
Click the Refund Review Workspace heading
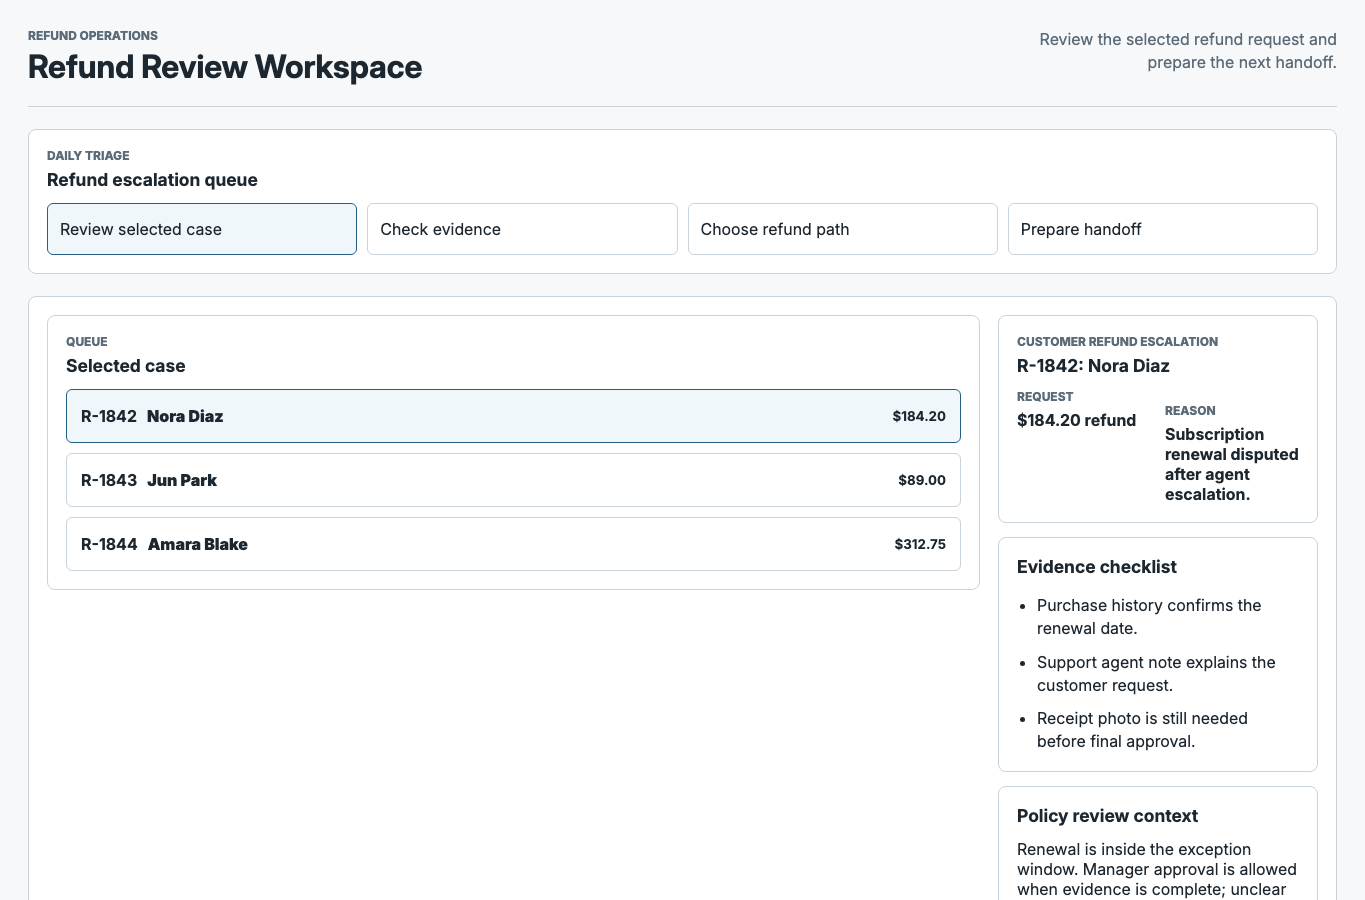click(225, 67)
